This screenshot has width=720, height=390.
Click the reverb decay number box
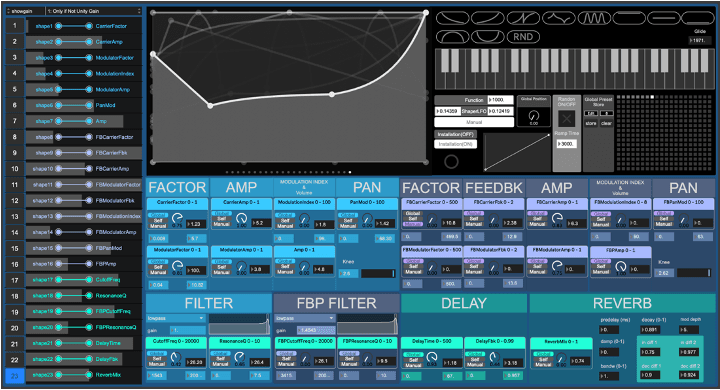click(651, 329)
